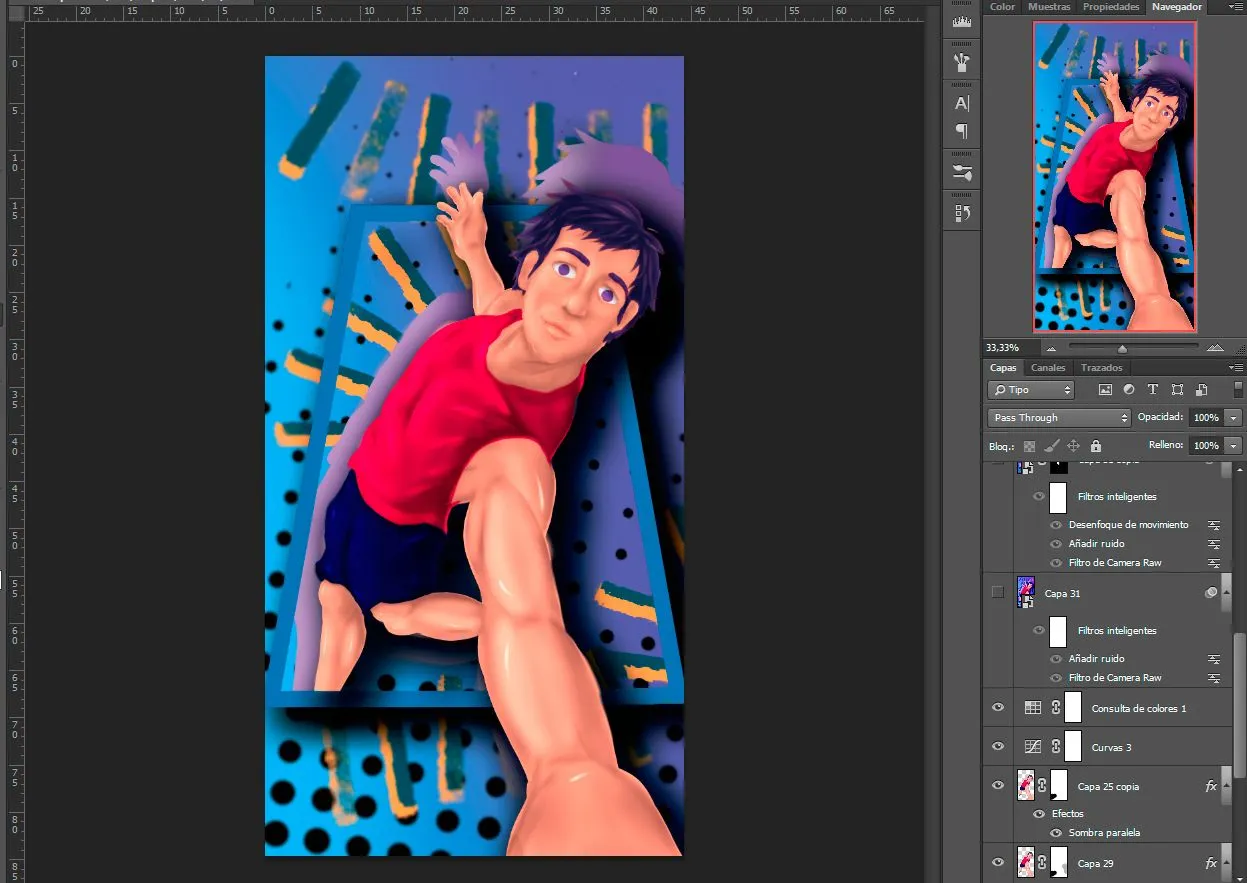Open the Brush Presets panel icon
Viewport: 1247px width, 883px height.
point(962,62)
